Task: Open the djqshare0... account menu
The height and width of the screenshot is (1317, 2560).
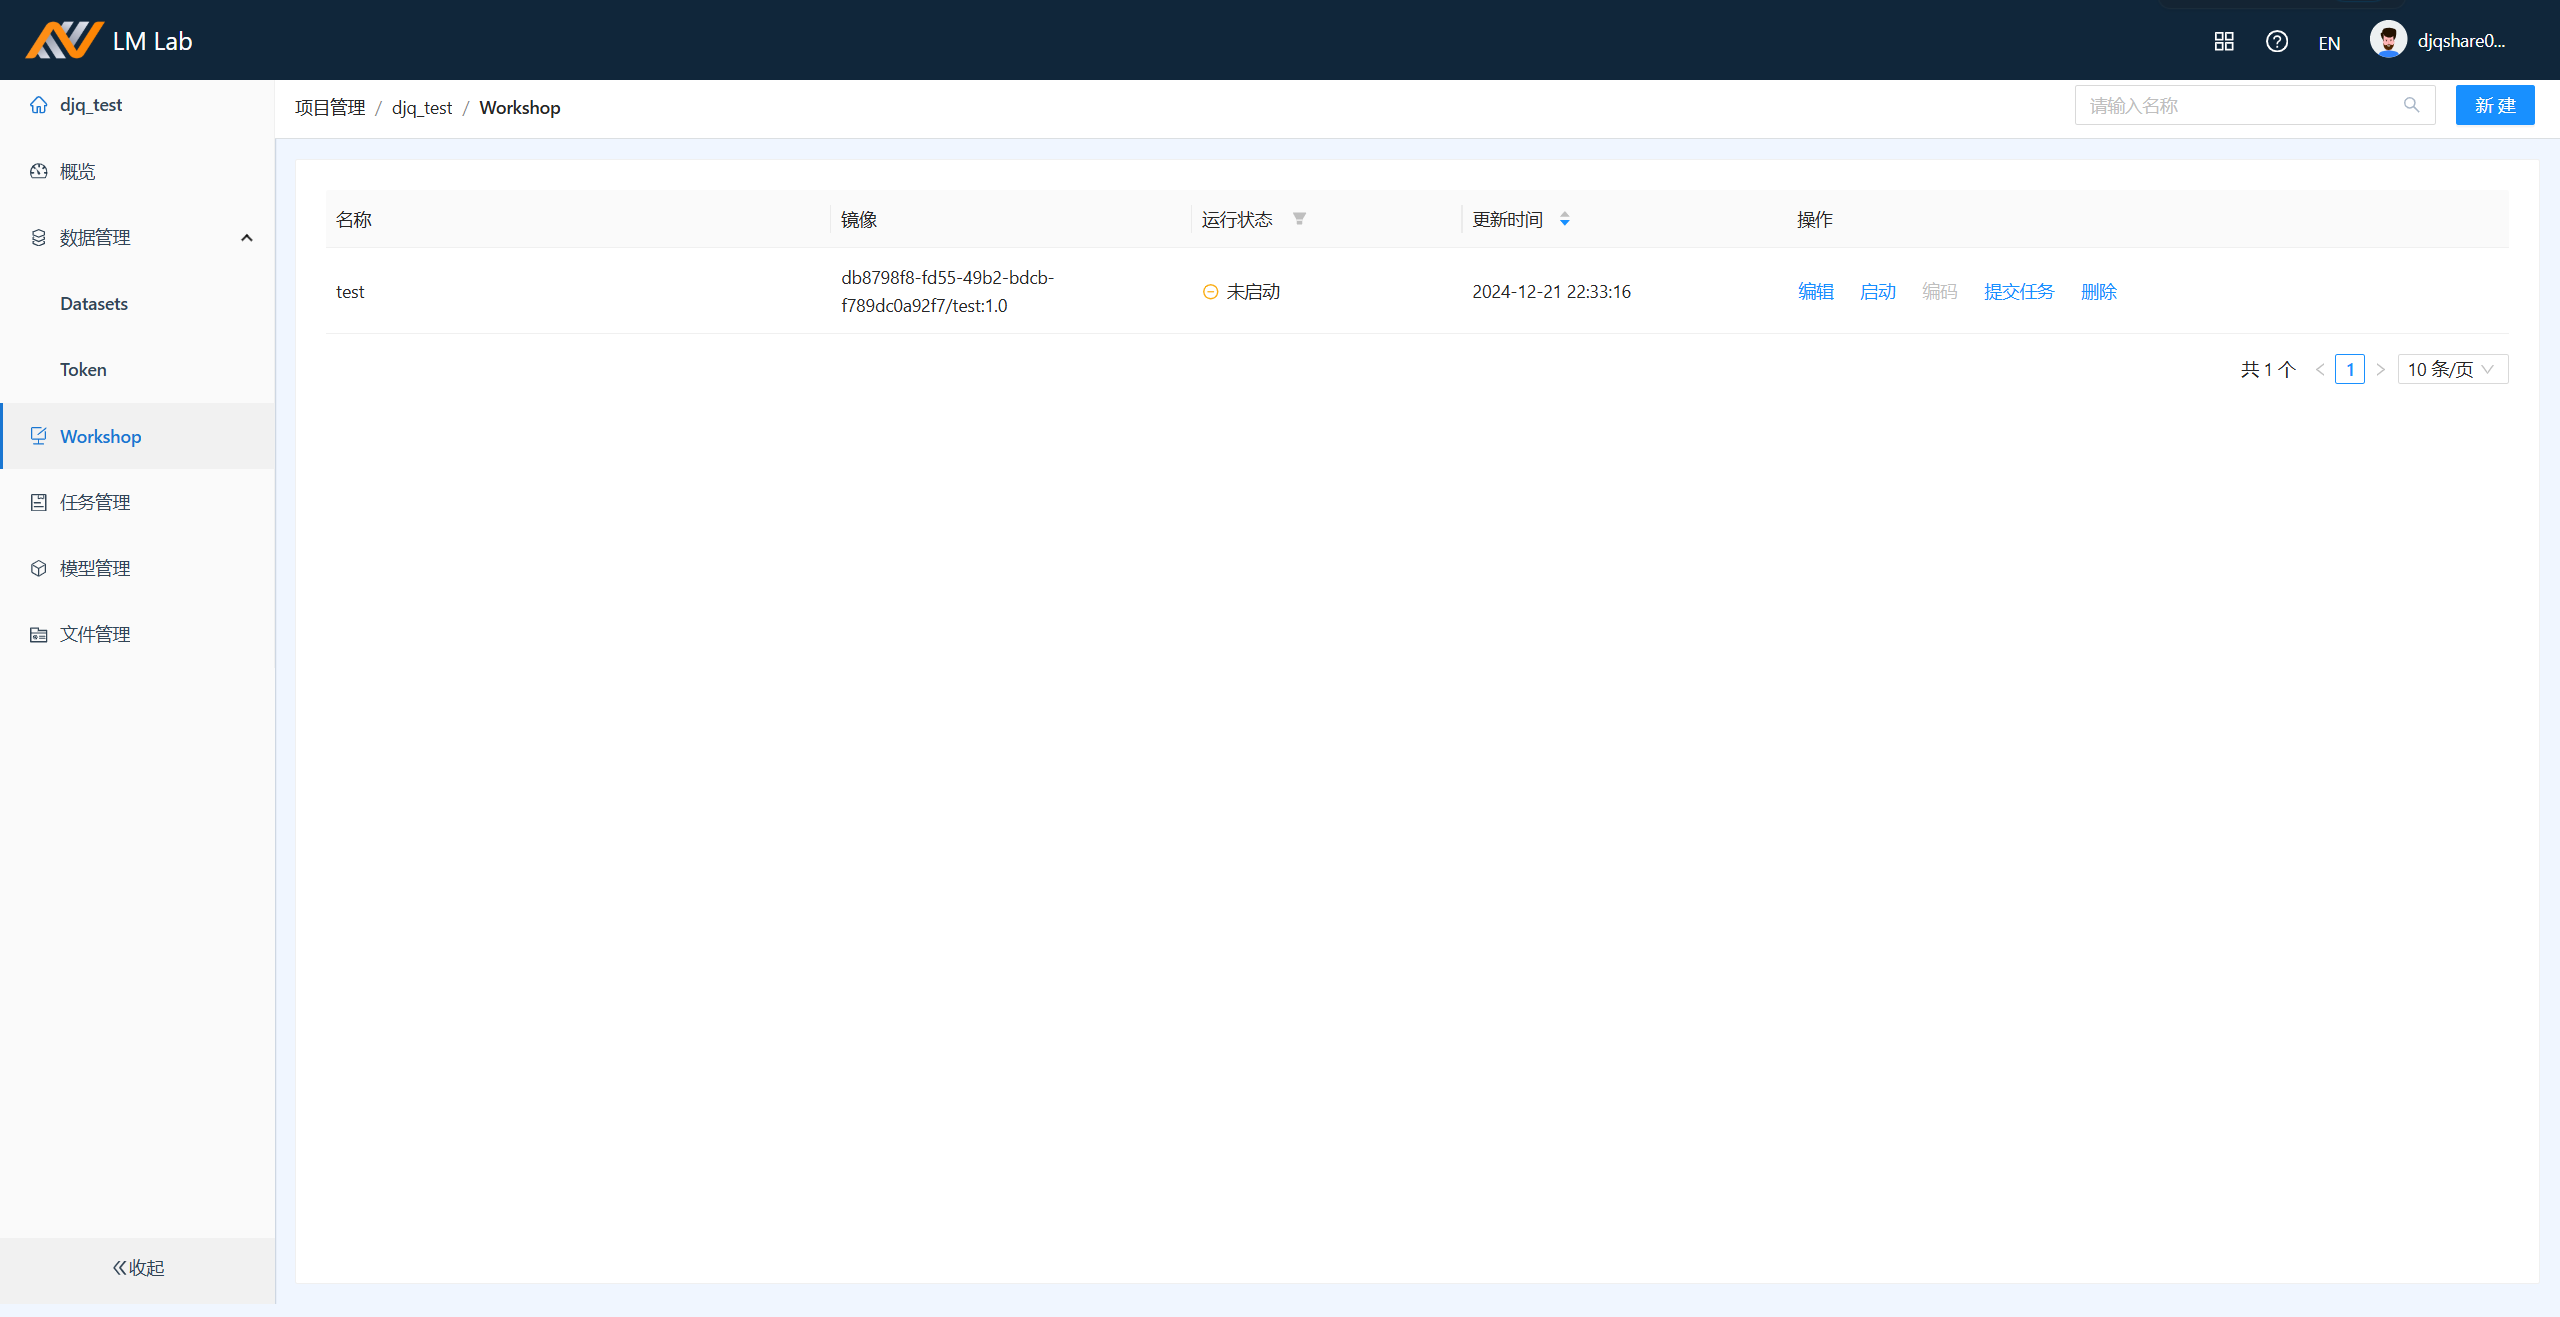Action: [x=2461, y=41]
